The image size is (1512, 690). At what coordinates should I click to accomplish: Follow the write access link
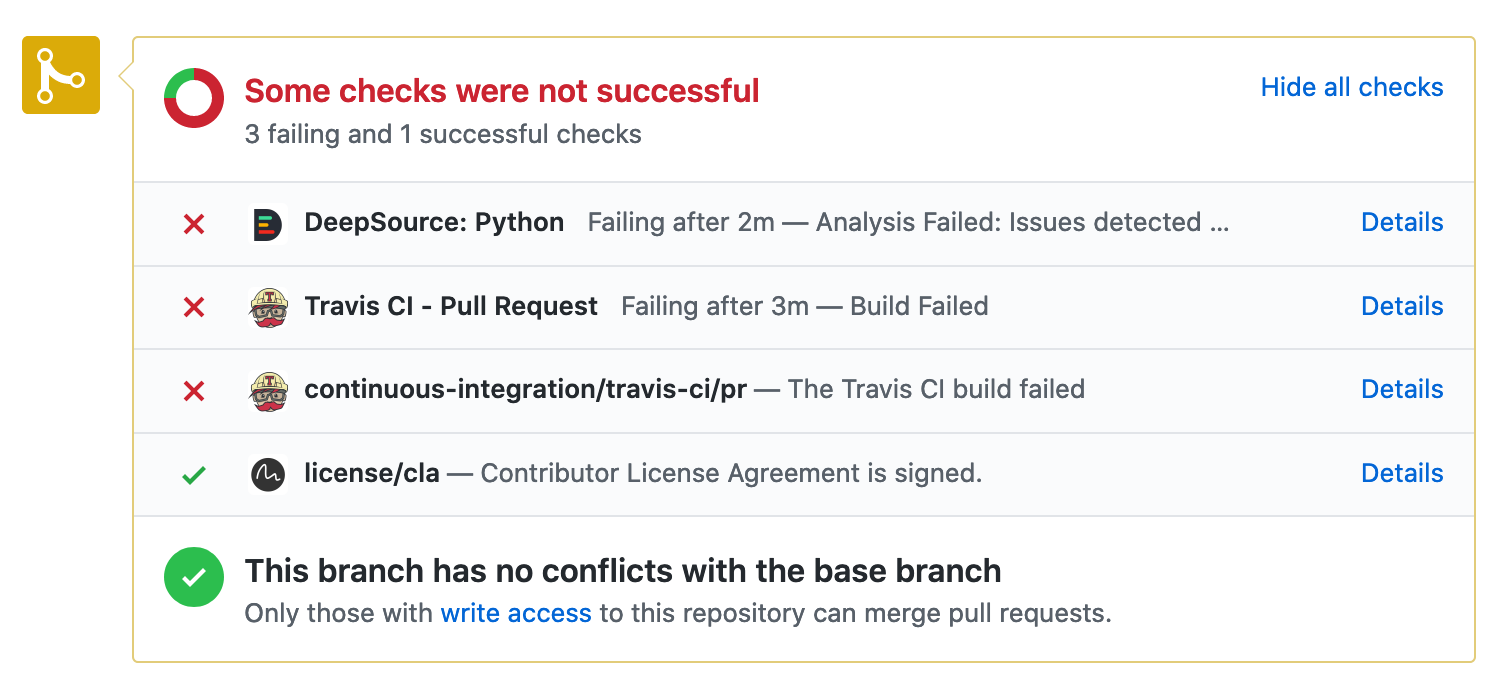pyautogui.click(x=516, y=613)
